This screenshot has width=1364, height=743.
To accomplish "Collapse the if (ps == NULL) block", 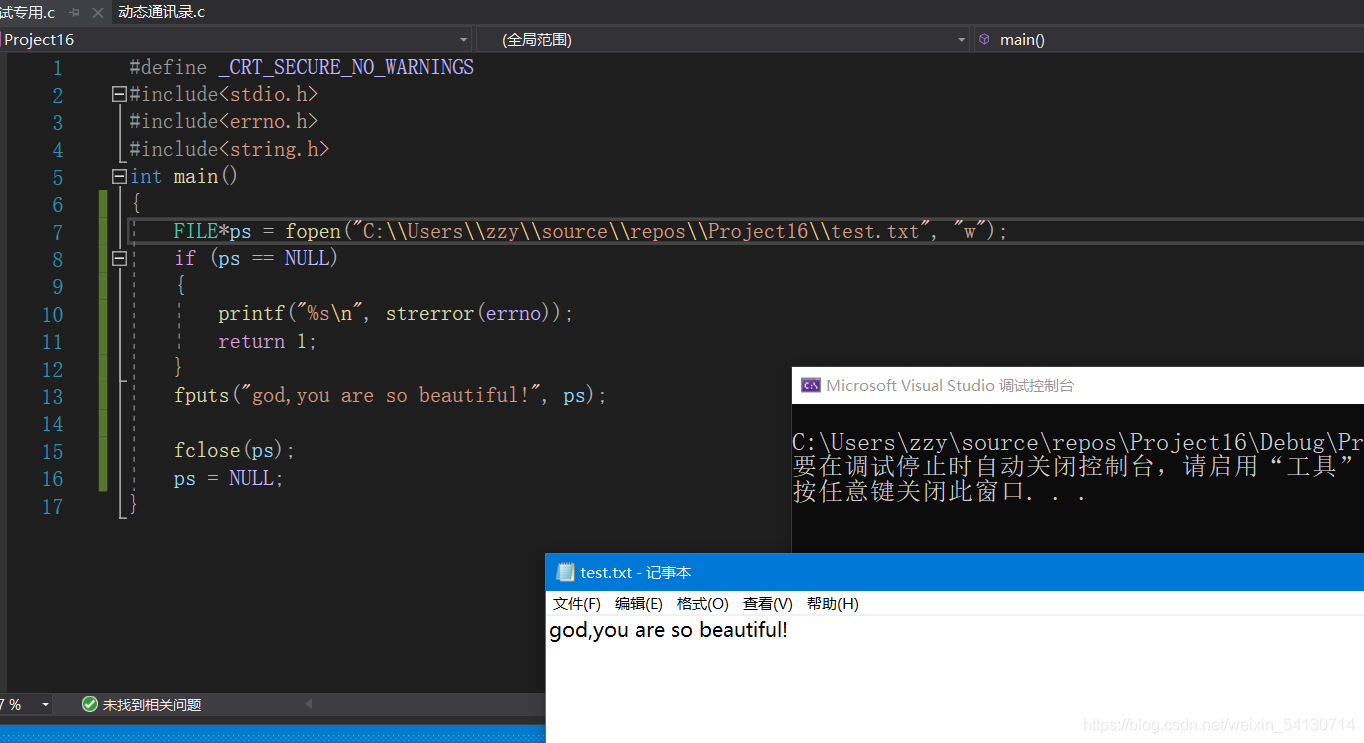I will (120, 259).
